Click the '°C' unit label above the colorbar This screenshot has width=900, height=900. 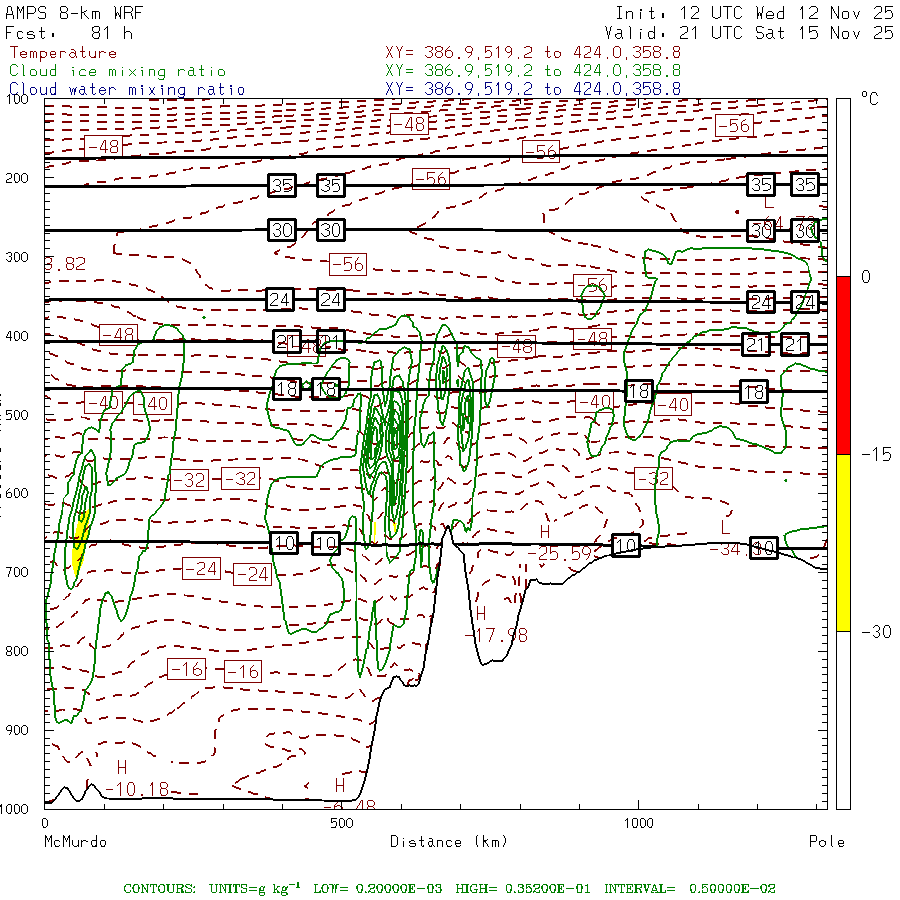tap(870, 98)
